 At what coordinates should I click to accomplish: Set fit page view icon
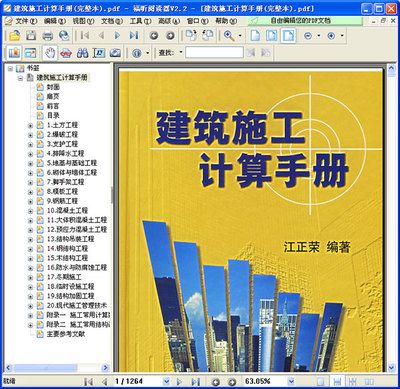tap(272, 35)
